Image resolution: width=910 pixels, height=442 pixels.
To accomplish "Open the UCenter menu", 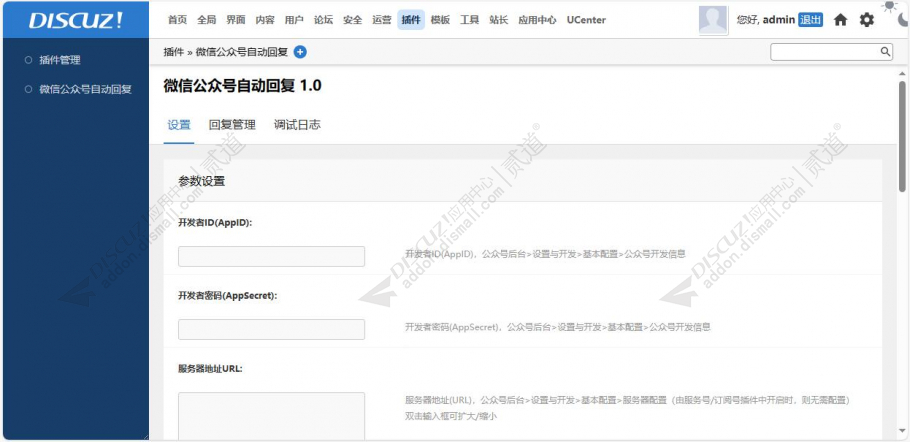I will pos(586,20).
